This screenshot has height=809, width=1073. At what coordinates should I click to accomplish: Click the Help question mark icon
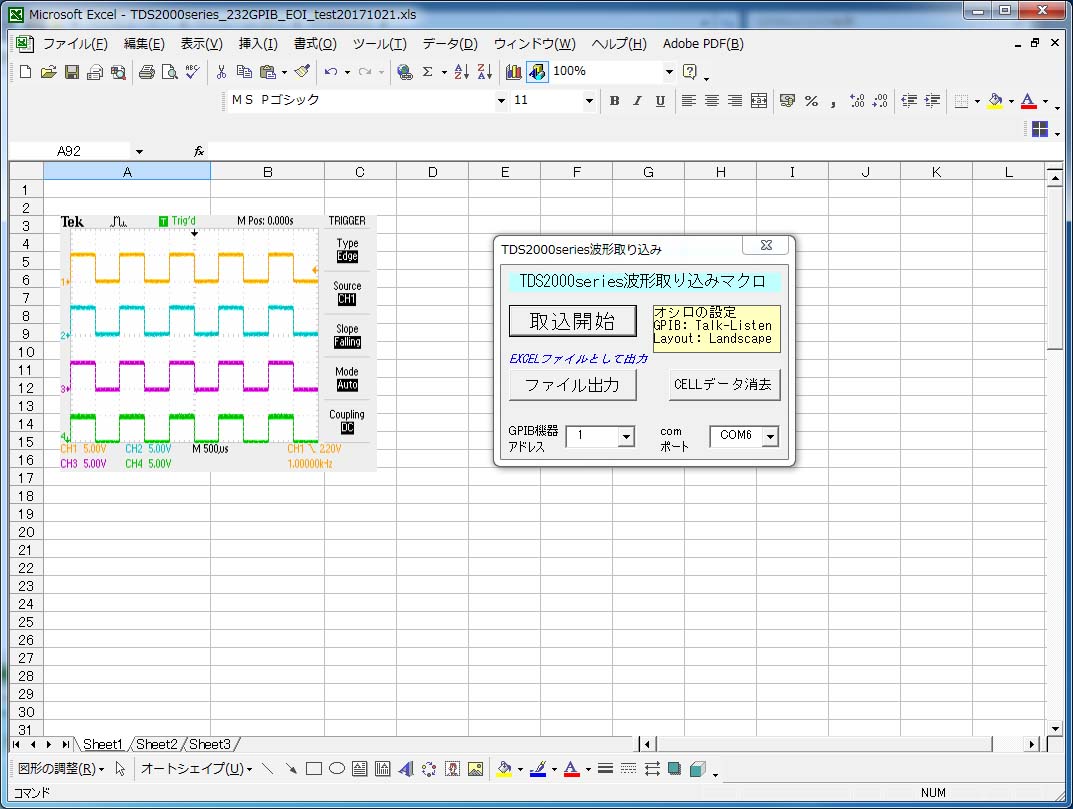(690, 72)
